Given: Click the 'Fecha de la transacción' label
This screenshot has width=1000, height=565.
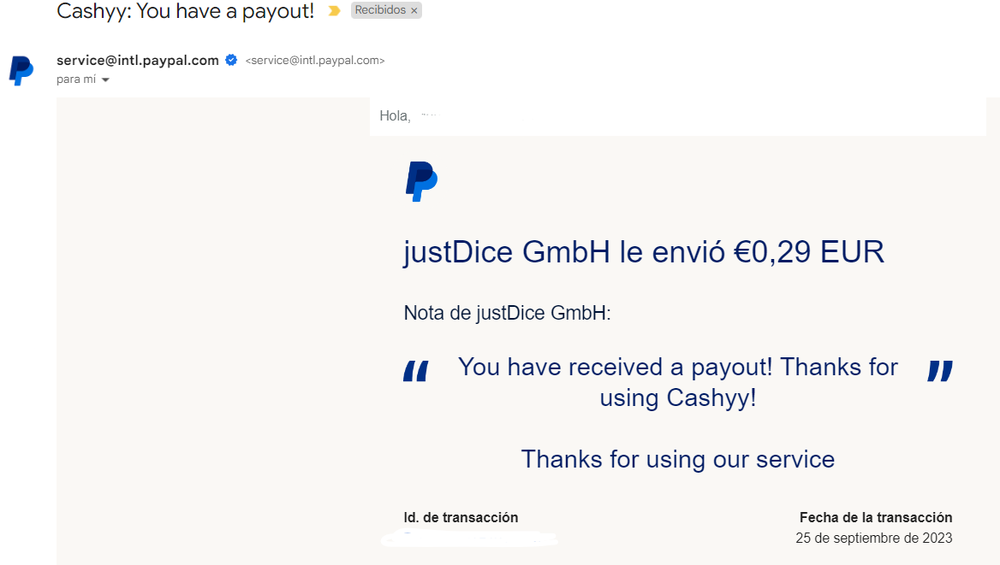Looking at the screenshot, I should point(876,517).
